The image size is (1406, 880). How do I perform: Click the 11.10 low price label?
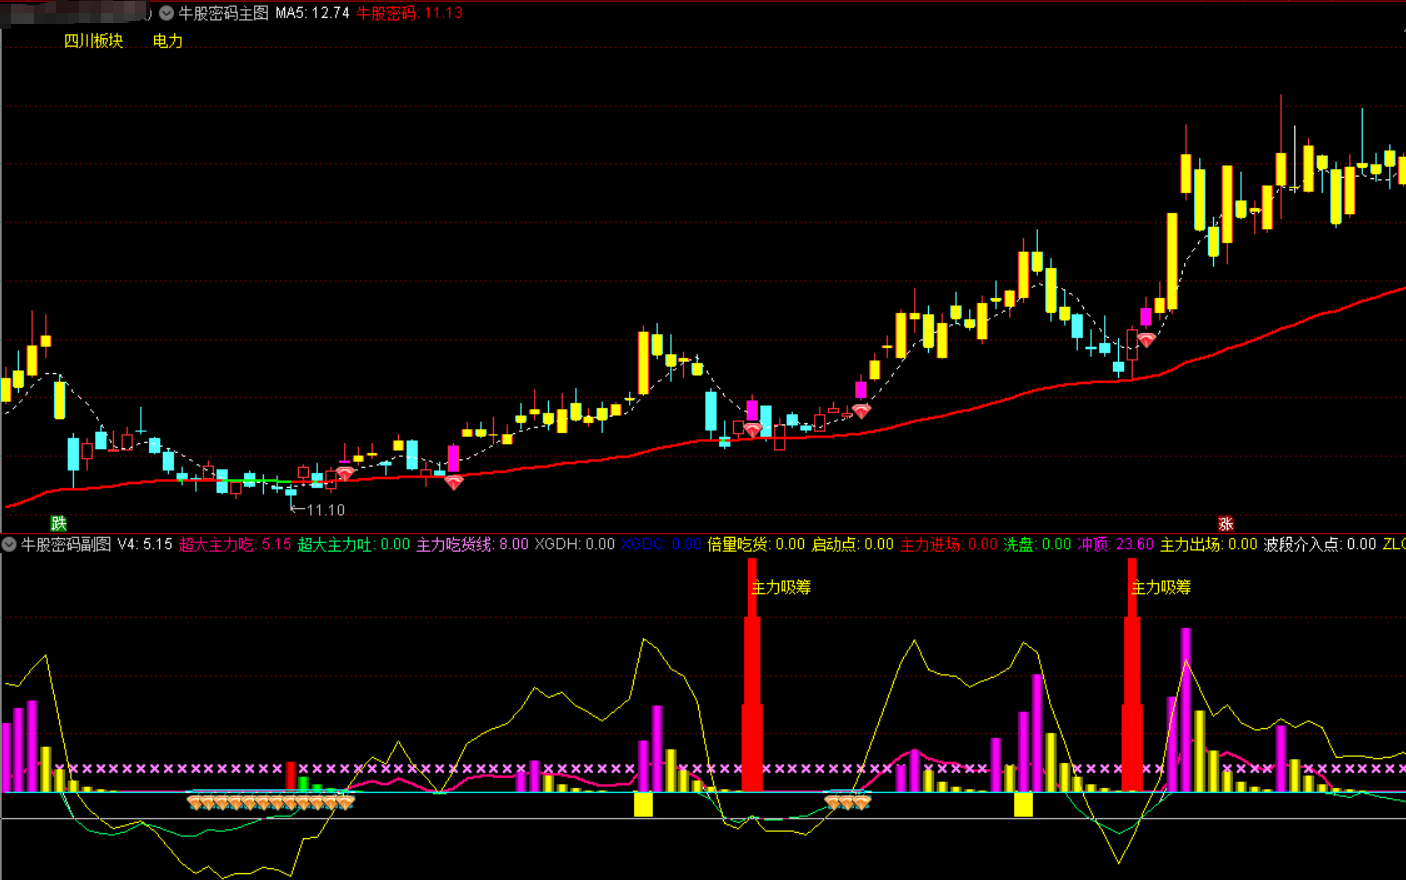pos(325,510)
